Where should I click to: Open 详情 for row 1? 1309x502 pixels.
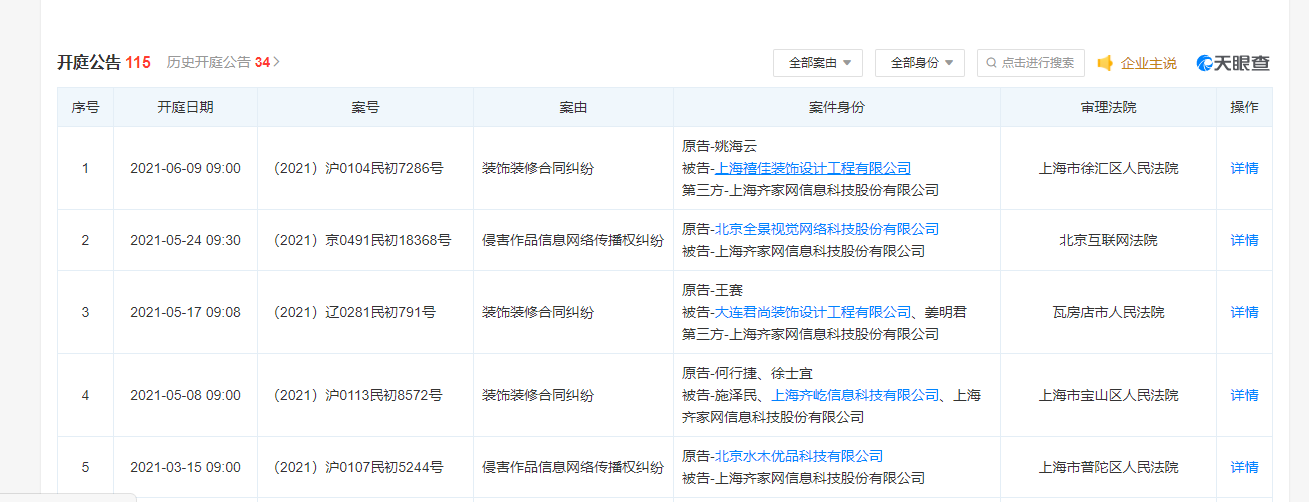(x=1244, y=168)
